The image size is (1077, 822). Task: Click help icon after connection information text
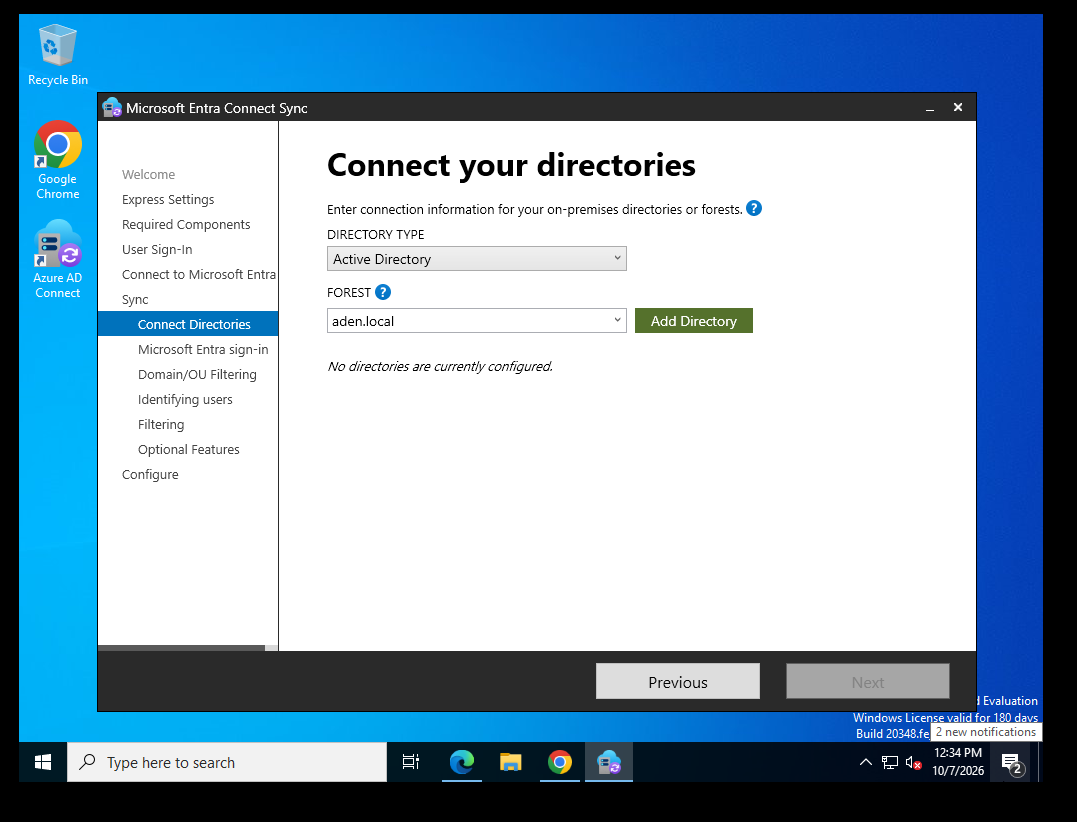click(x=753, y=208)
